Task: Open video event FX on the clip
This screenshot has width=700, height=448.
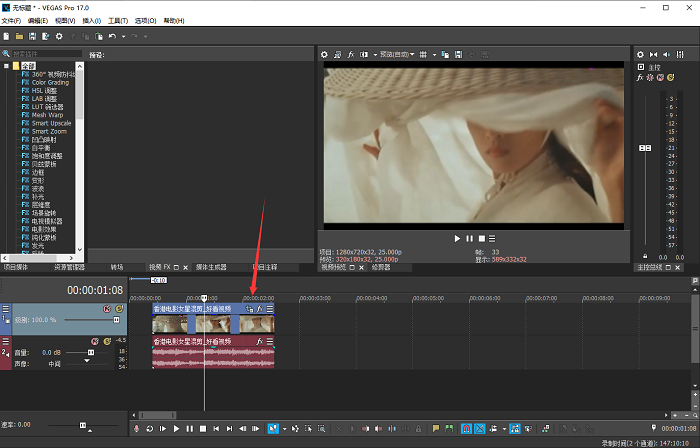Action: 259,310
